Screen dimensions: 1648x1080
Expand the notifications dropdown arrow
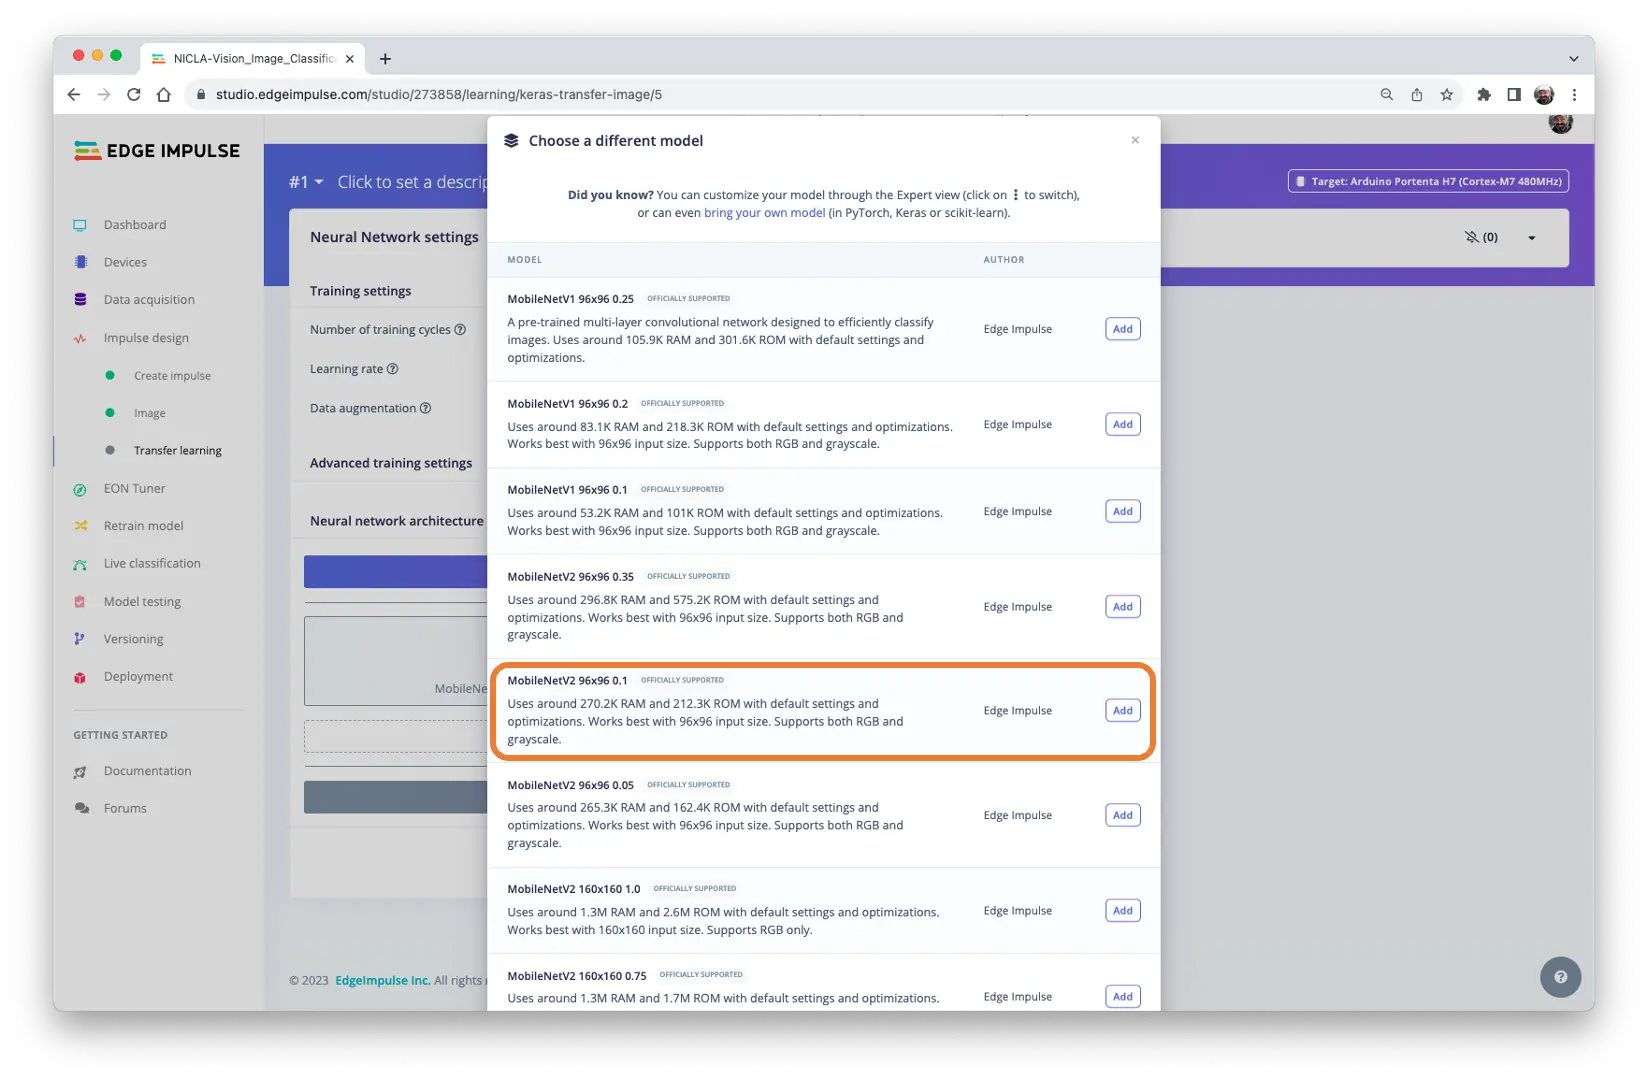1531,238
